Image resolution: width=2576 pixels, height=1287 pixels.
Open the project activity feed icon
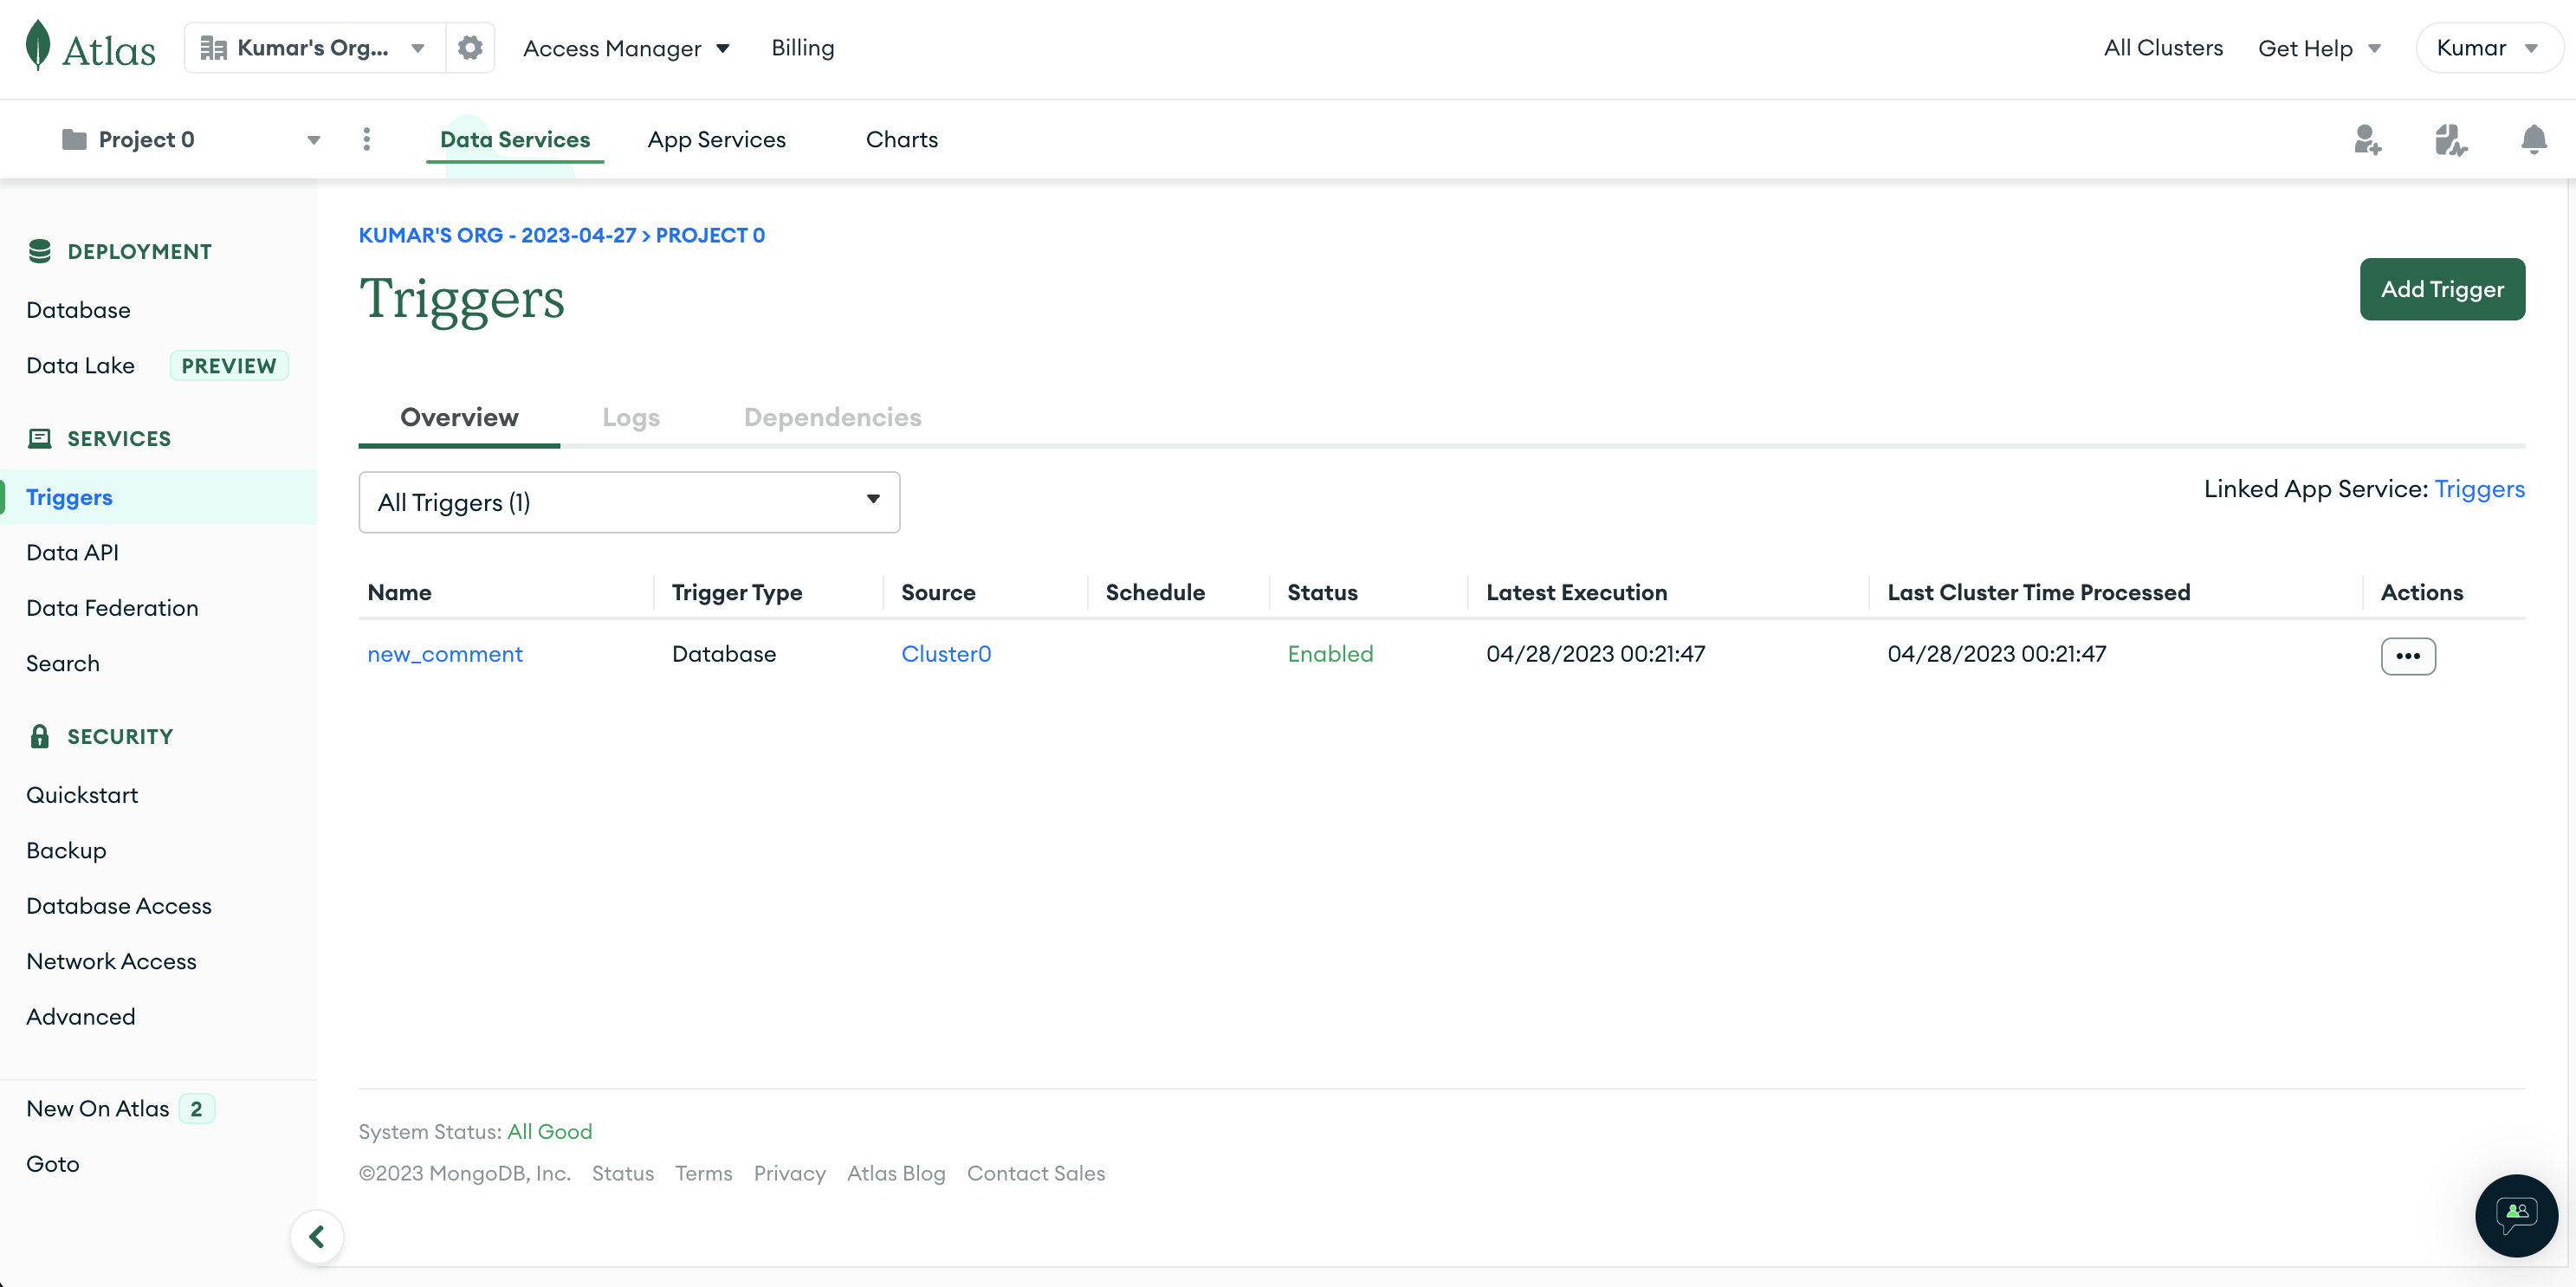coord(2451,140)
